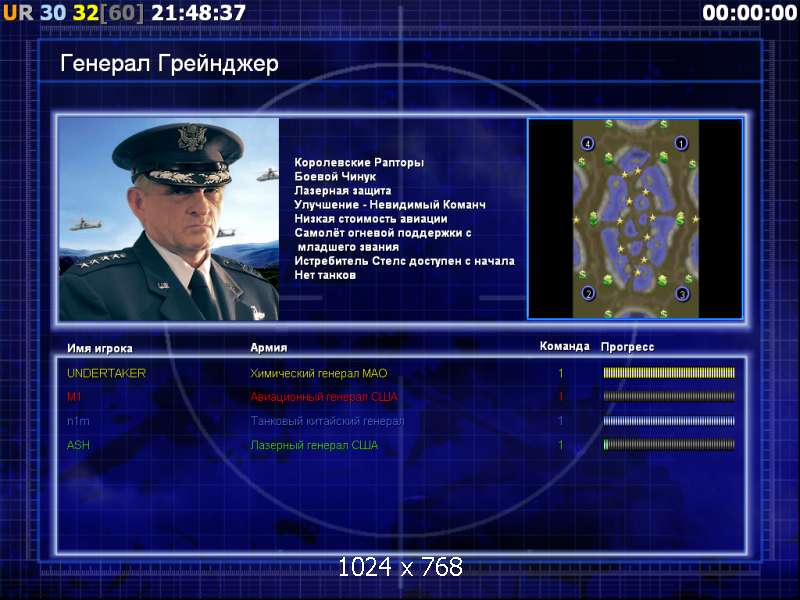Select start position 1 on minimap
This screenshot has width=800, height=600.
pyautogui.click(x=681, y=143)
